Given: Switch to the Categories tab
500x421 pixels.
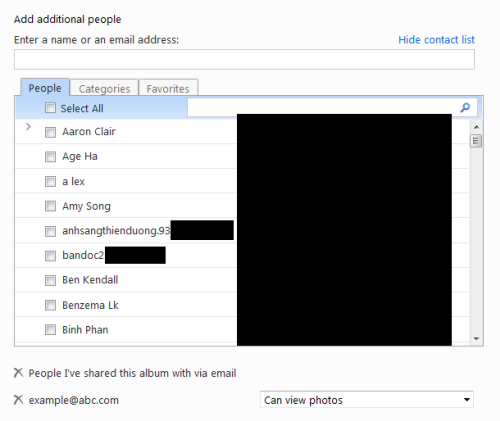Looking at the screenshot, I should [104, 88].
